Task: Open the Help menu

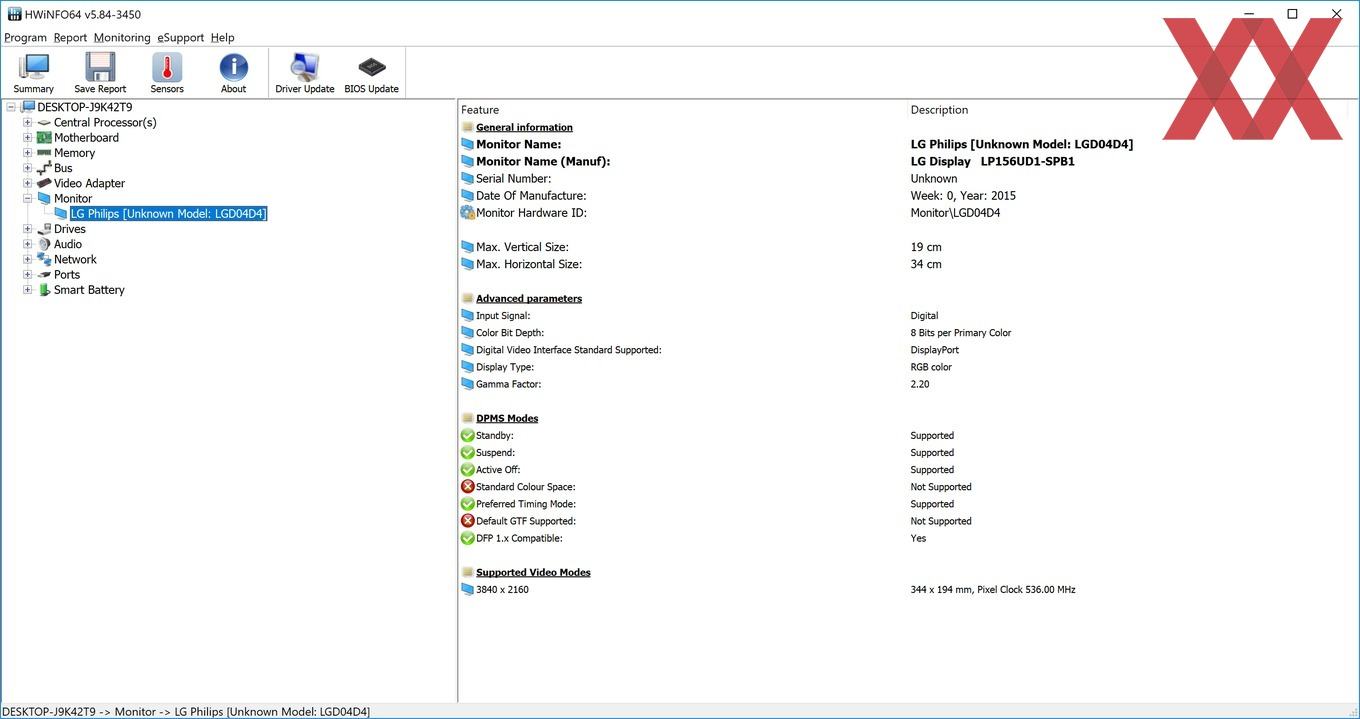Action: click(x=222, y=38)
